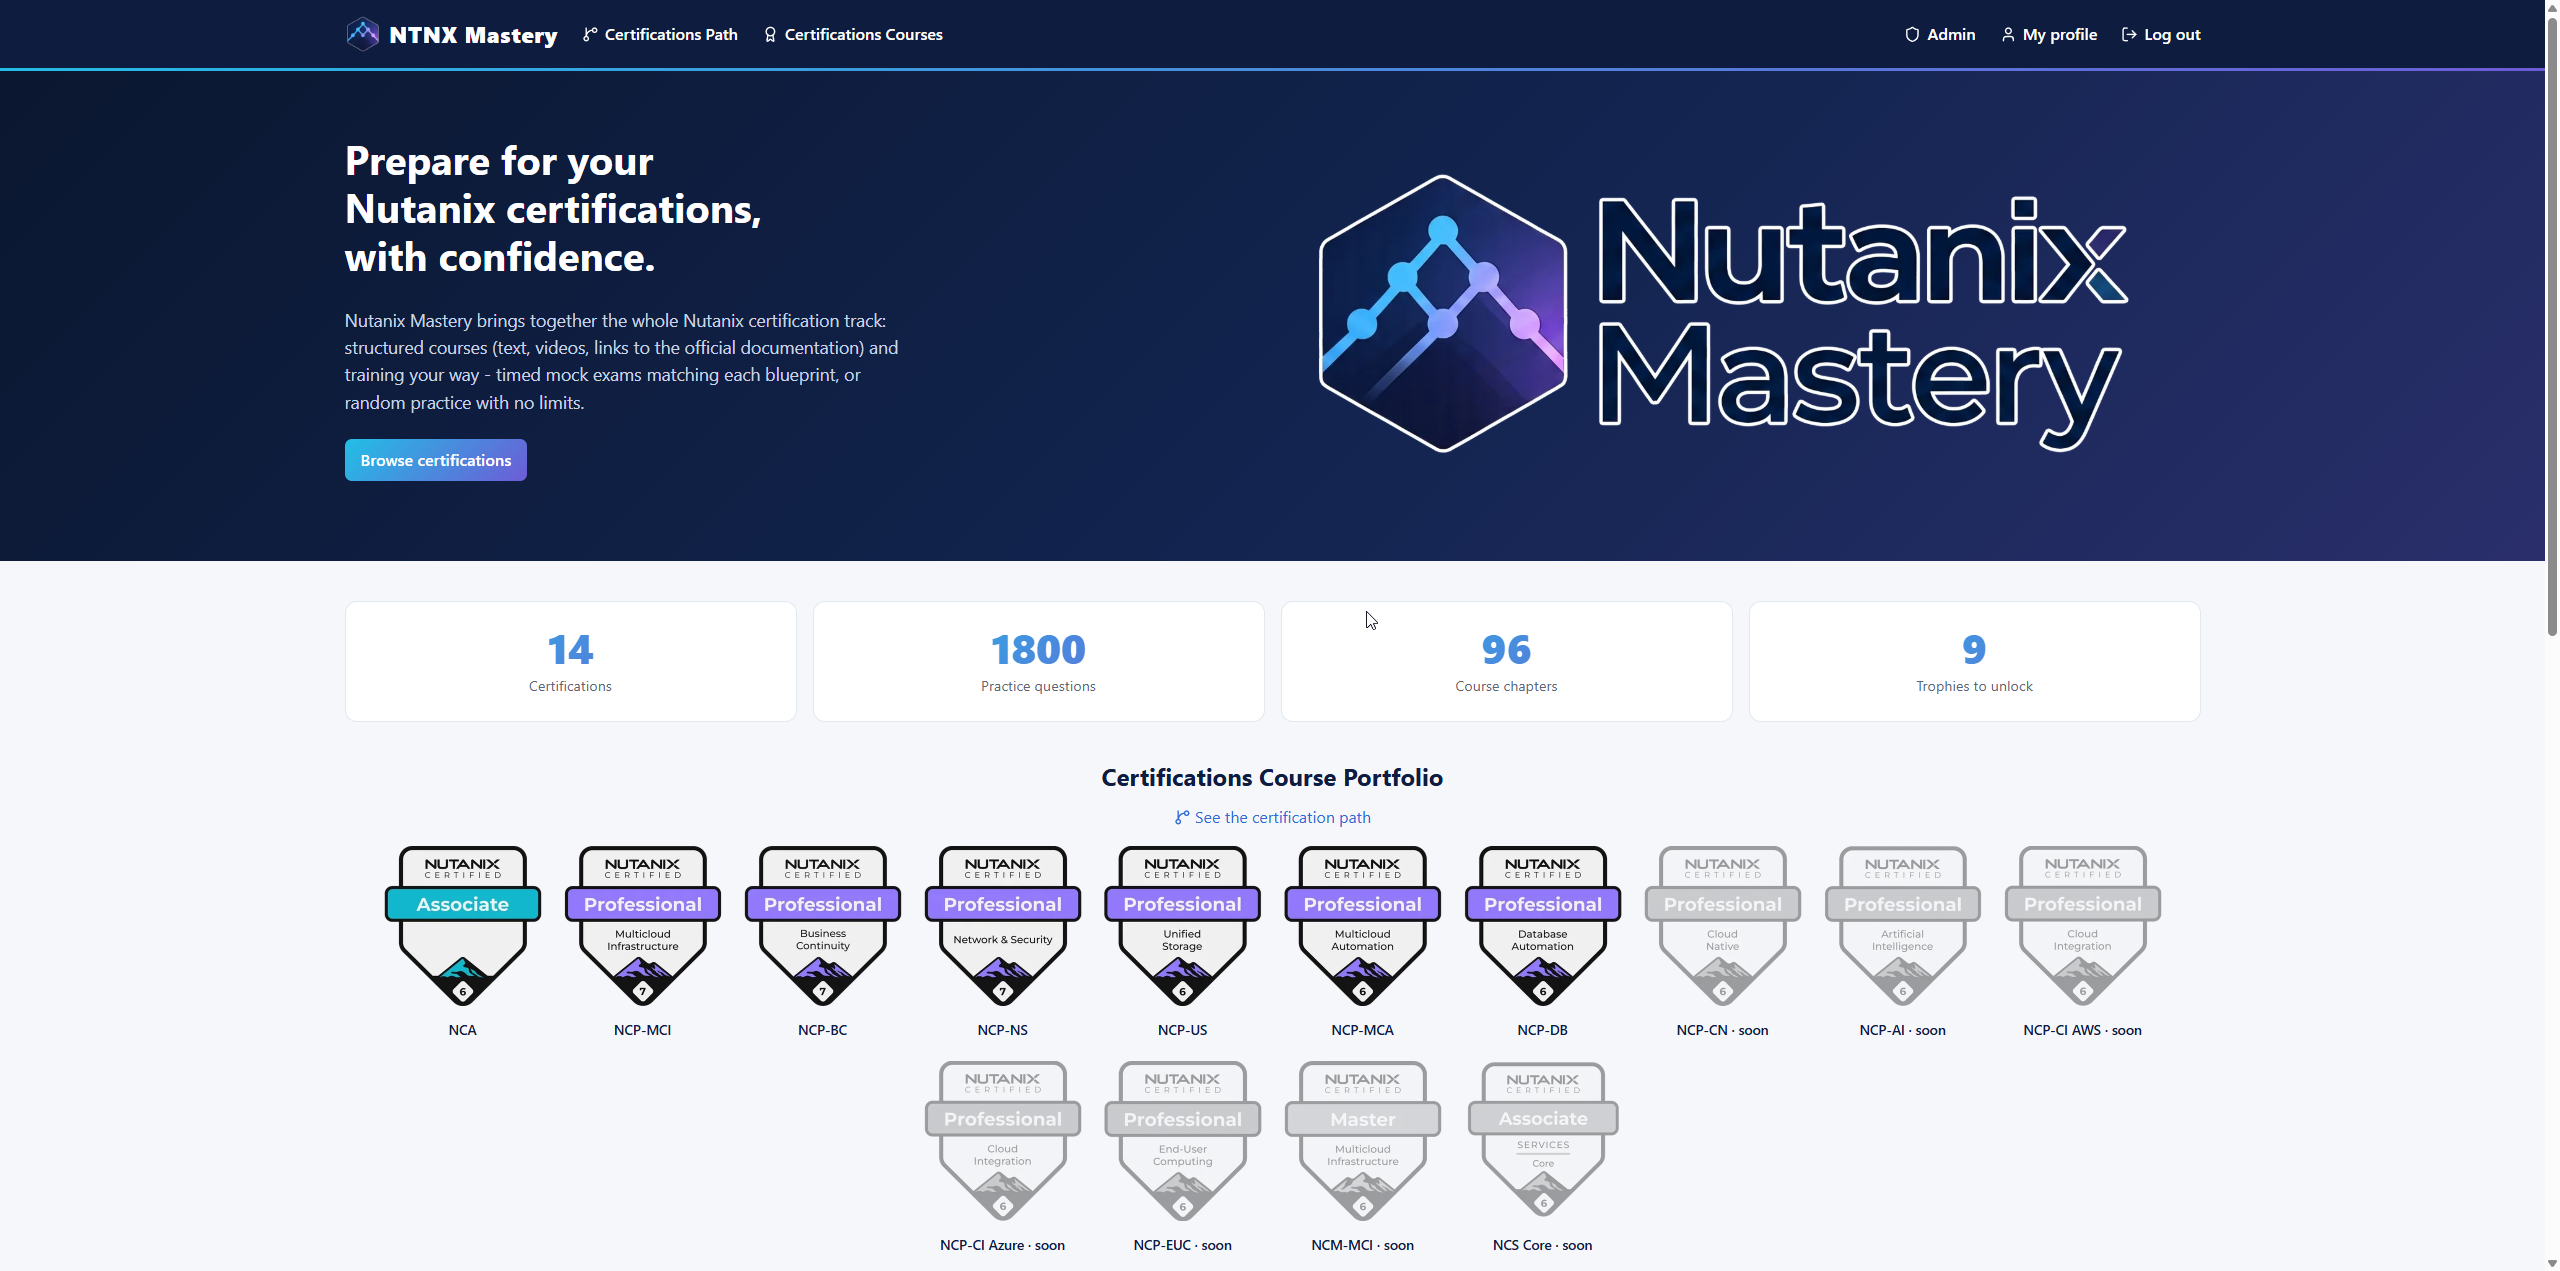
Task: Click the NCS Core · soon label
Action: pos(1543,1245)
